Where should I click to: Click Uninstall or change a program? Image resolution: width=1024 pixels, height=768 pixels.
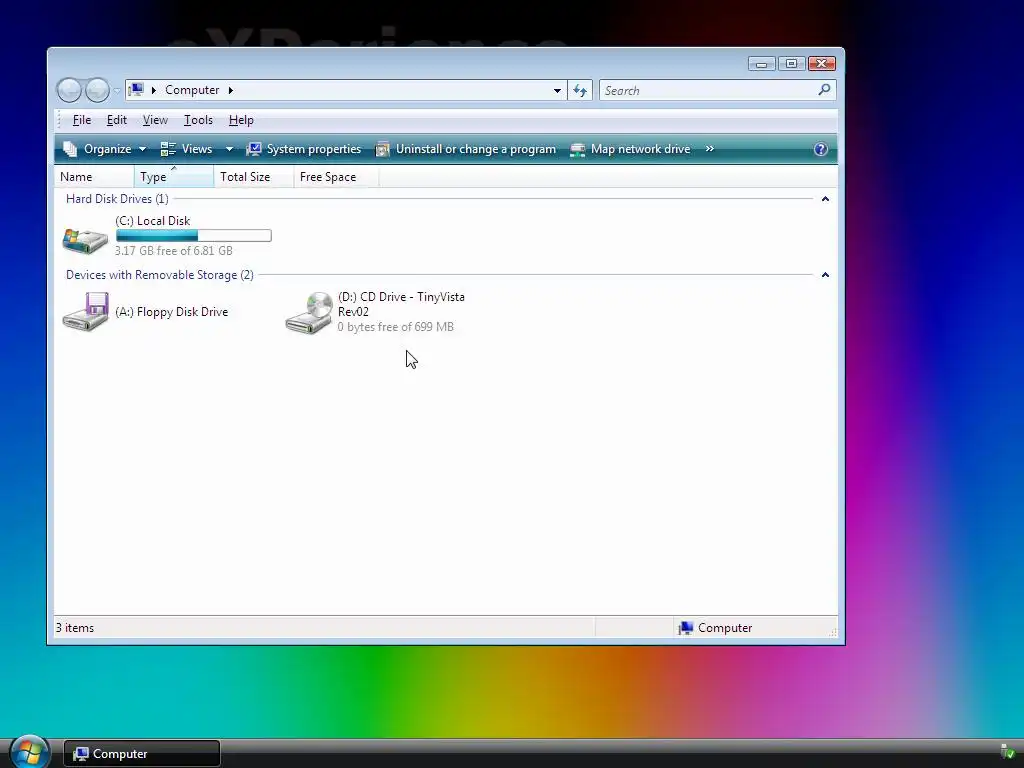466,149
